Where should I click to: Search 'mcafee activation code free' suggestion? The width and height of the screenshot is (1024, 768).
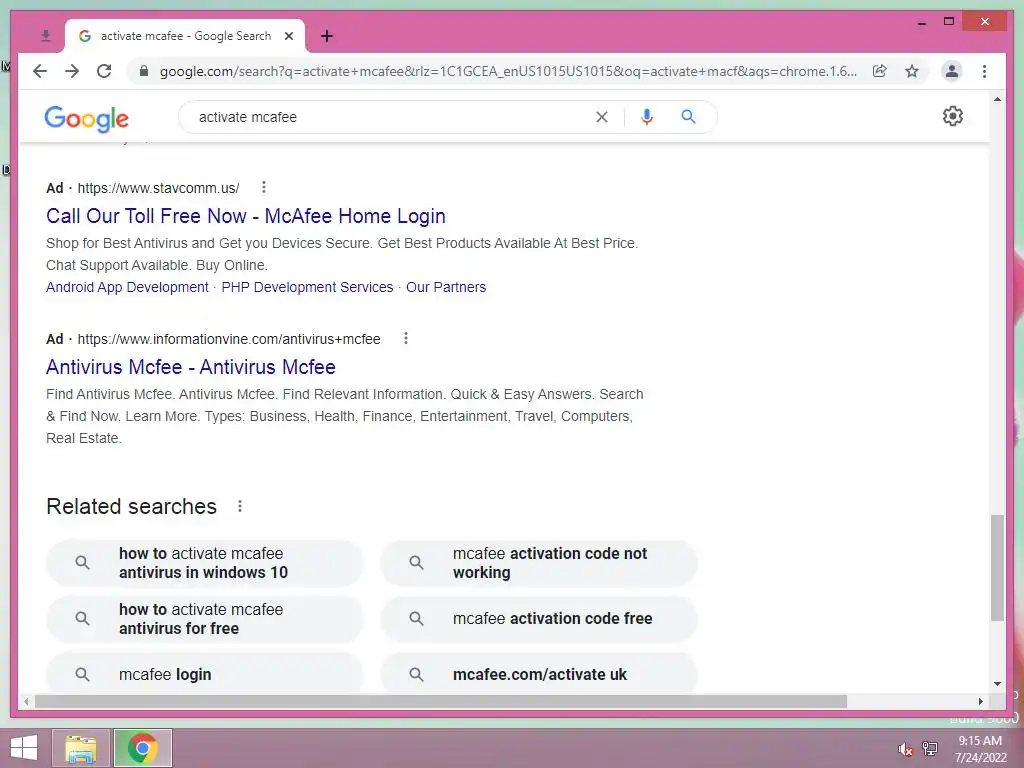539,618
